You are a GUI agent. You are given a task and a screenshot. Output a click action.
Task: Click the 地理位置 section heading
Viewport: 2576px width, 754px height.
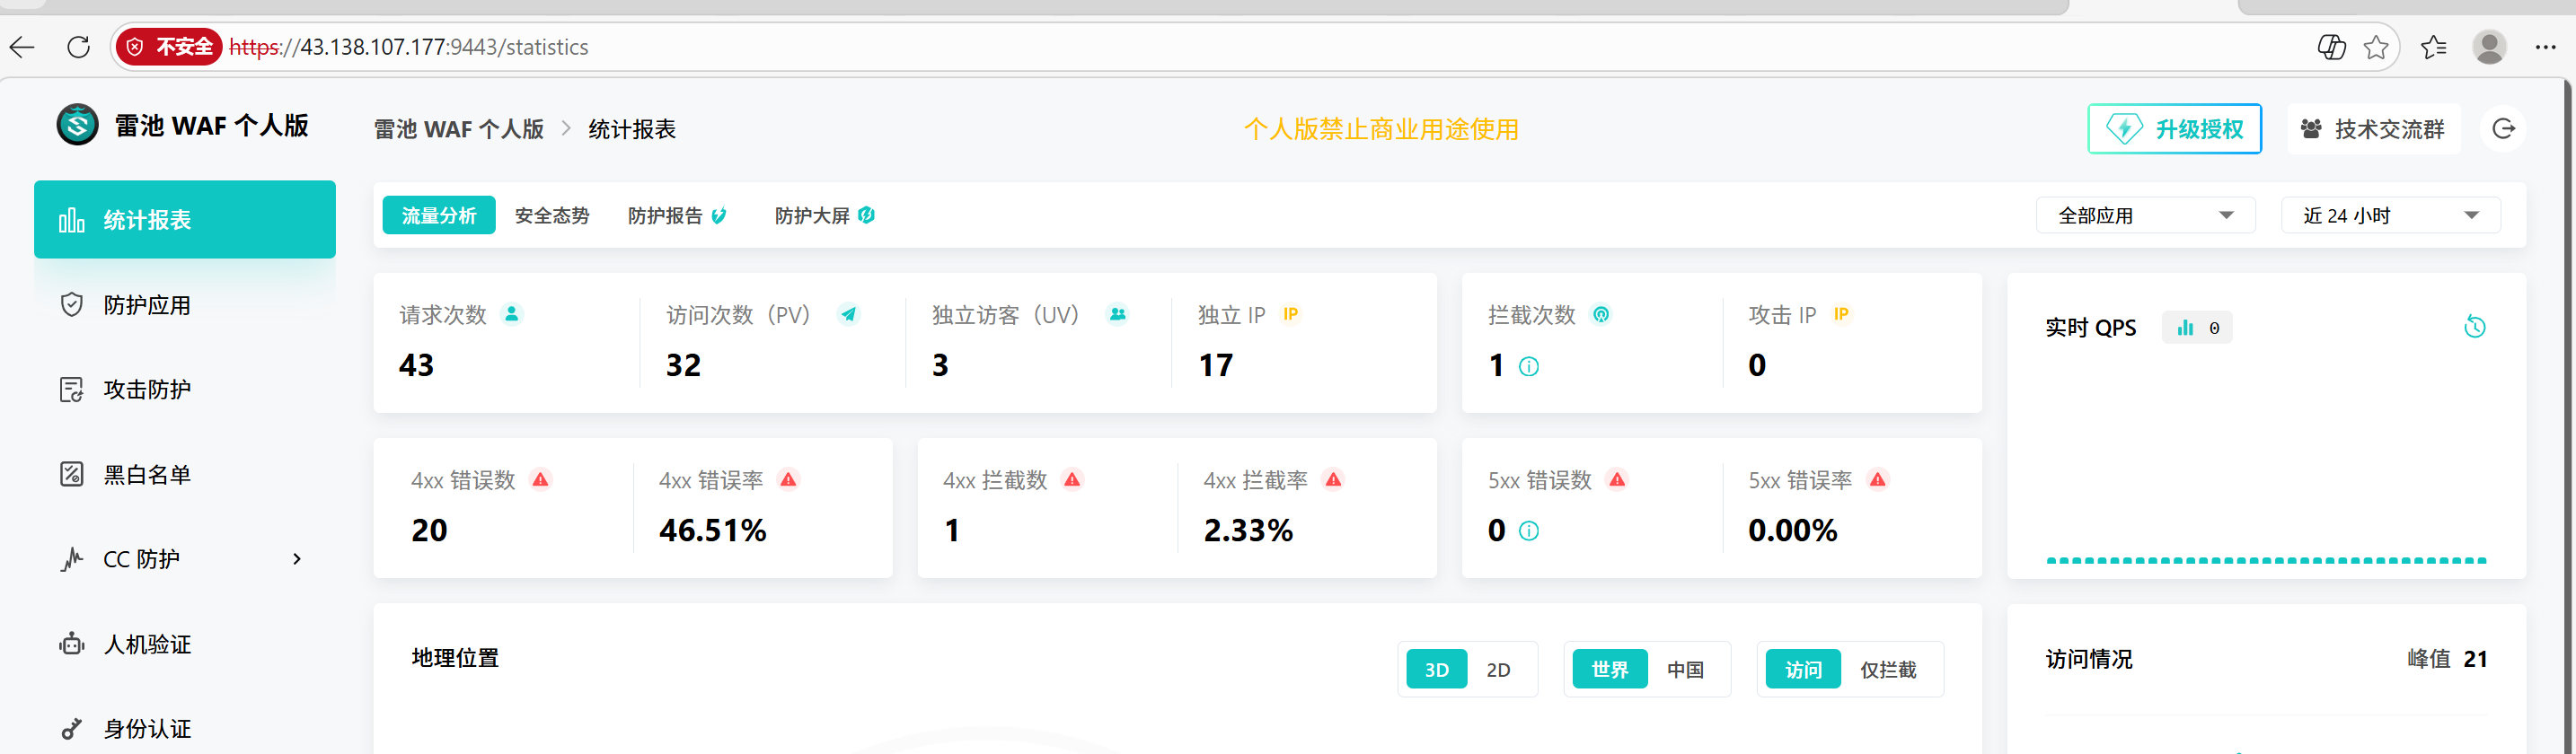455,658
